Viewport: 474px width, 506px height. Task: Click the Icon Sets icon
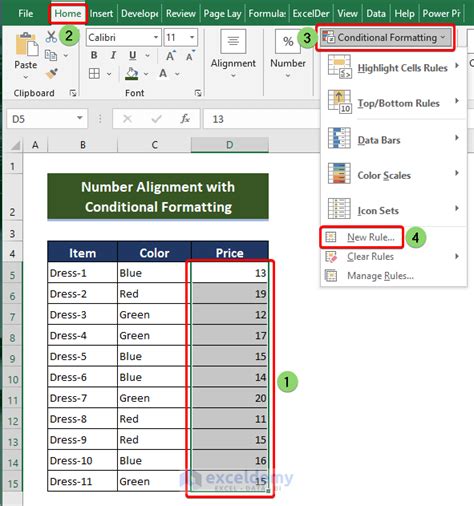(339, 209)
